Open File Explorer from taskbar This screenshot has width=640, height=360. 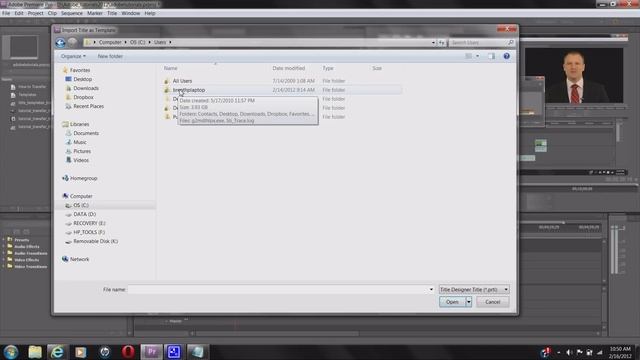[35, 352]
